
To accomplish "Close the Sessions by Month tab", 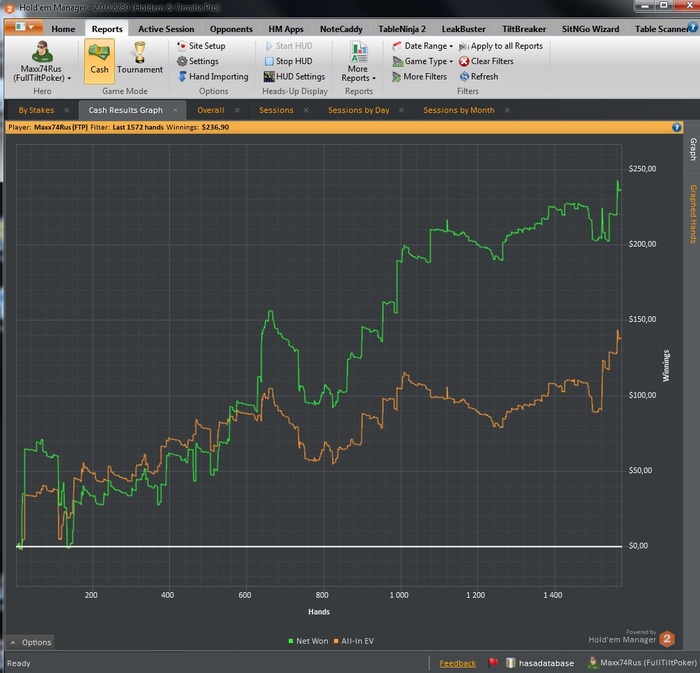I will point(507,110).
